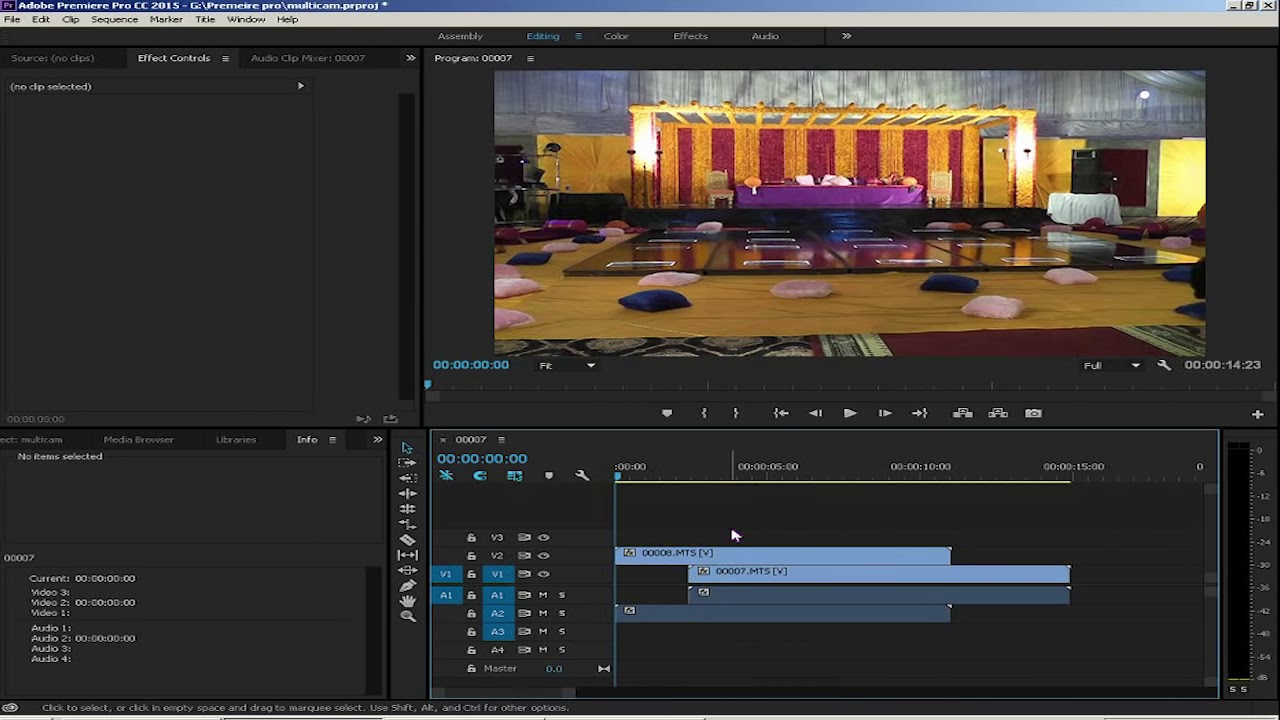The height and width of the screenshot is (720, 1280).
Task: Open Effect Controls panel menu
Action: [225, 58]
